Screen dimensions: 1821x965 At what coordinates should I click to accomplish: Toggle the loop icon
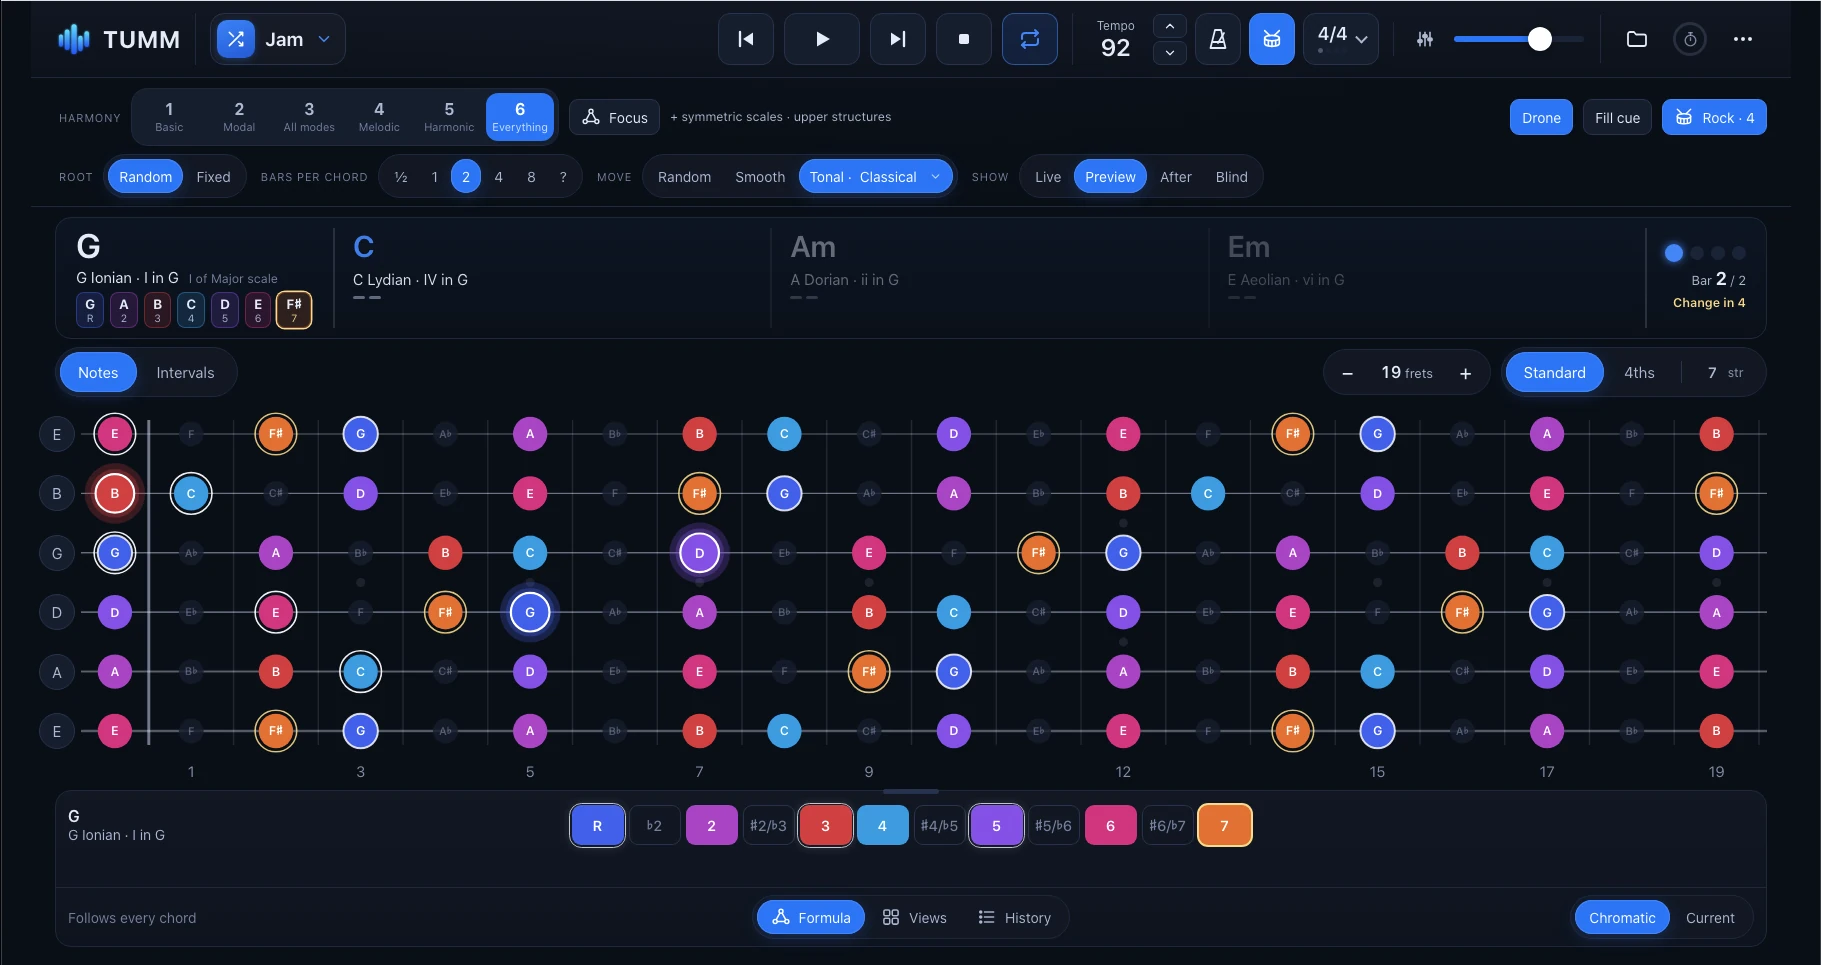[x=1029, y=39]
